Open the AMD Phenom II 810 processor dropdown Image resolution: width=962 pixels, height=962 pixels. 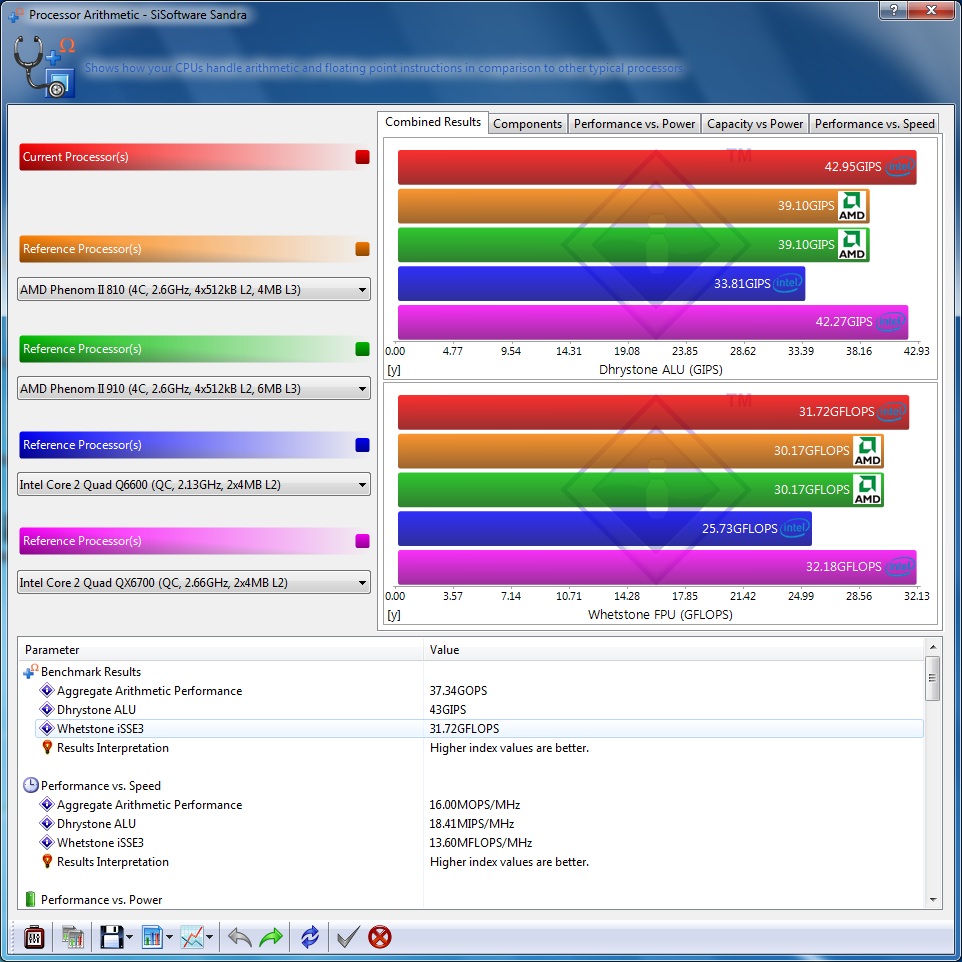point(194,290)
